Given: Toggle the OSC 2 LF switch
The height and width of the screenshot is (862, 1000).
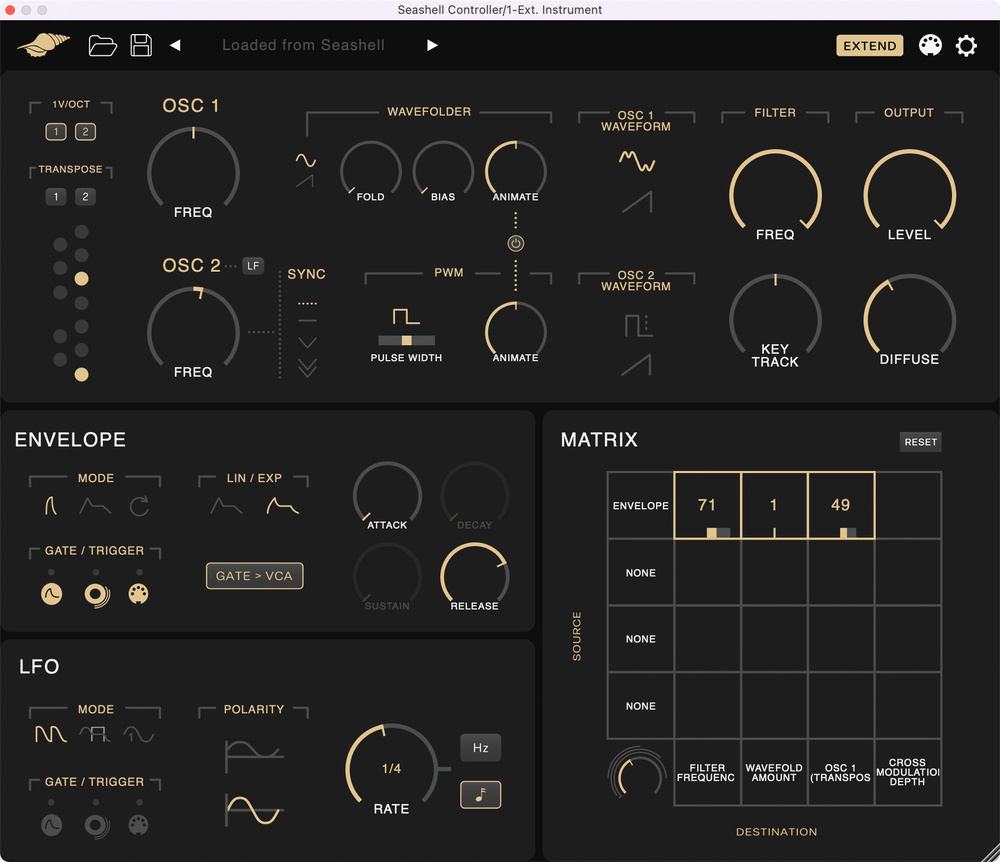Looking at the screenshot, I should pyautogui.click(x=254, y=265).
